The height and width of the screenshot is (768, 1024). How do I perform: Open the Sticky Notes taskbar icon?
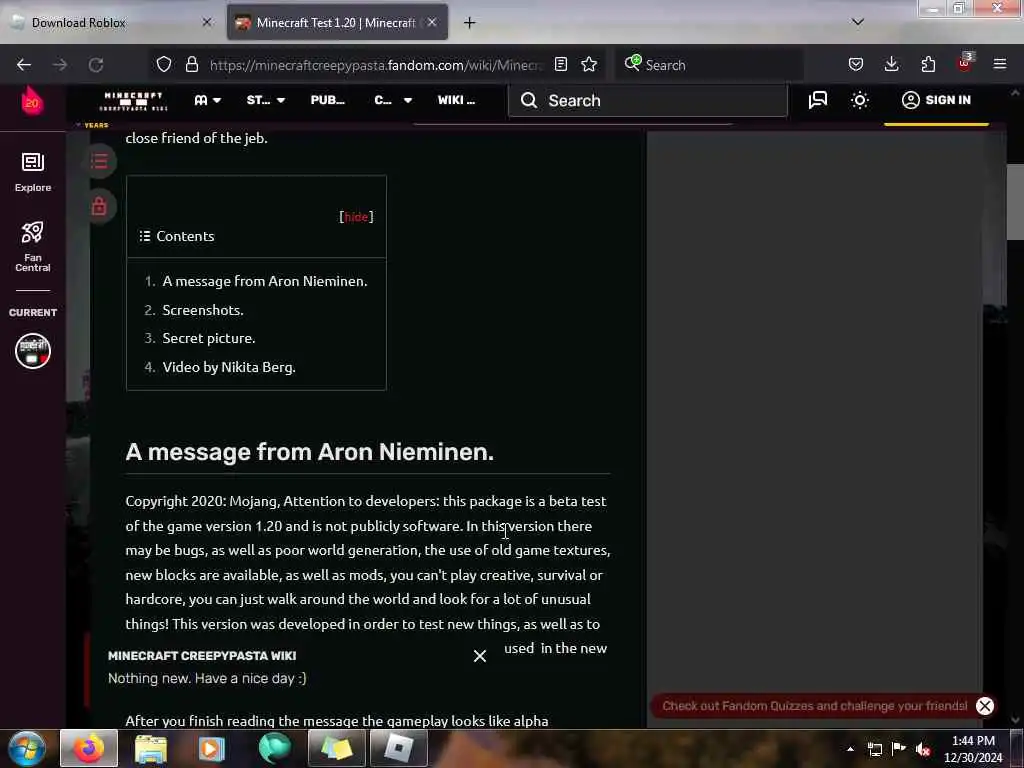[336, 748]
